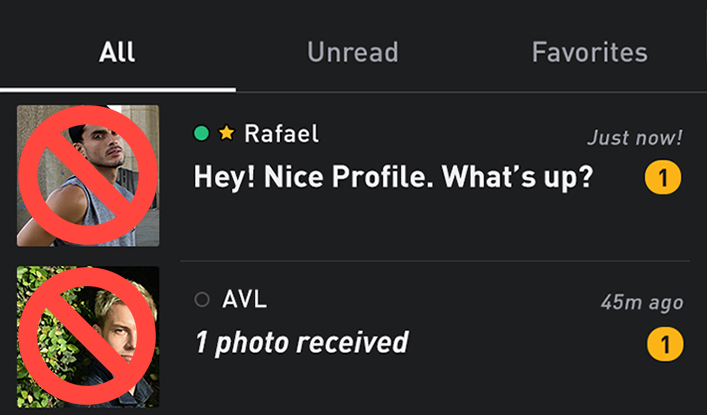Click the unread badge on Rafael's chat
The width and height of the screenshot is (707, 415).
[x=662, y=179]
